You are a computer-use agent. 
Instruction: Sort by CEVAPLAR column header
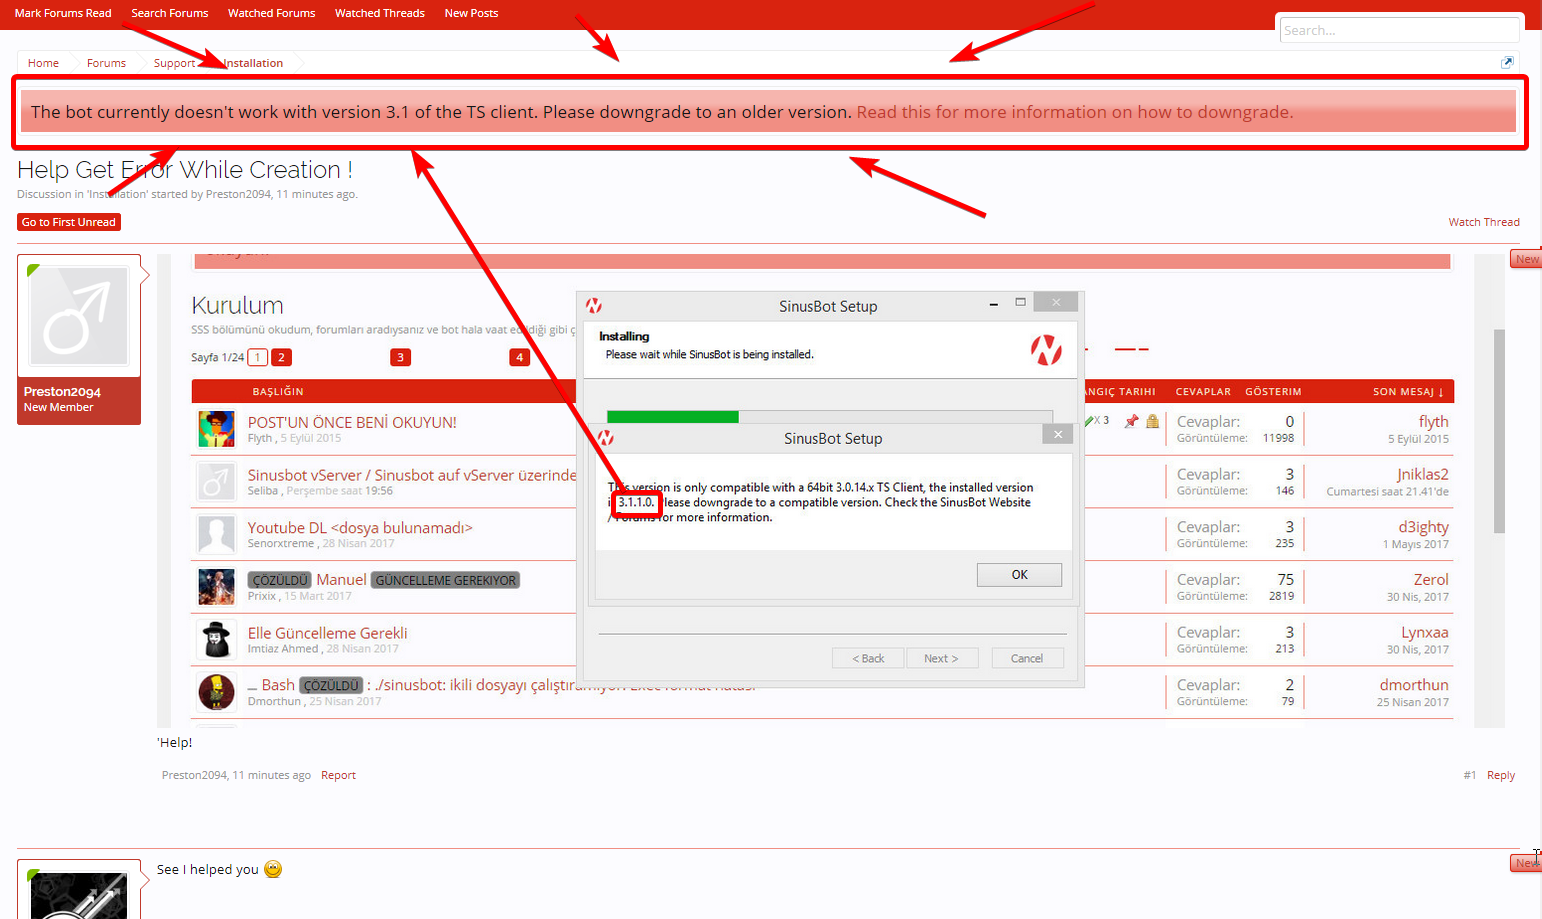point(1203,392)
